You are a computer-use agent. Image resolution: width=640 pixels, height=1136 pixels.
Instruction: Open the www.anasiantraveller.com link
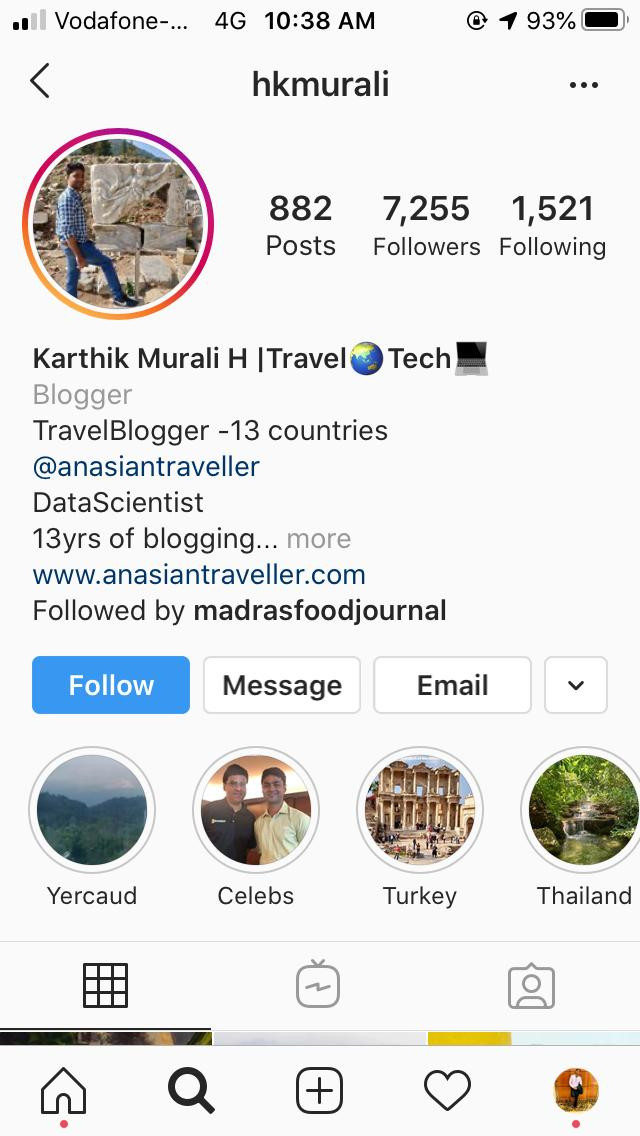pos(199,575)
